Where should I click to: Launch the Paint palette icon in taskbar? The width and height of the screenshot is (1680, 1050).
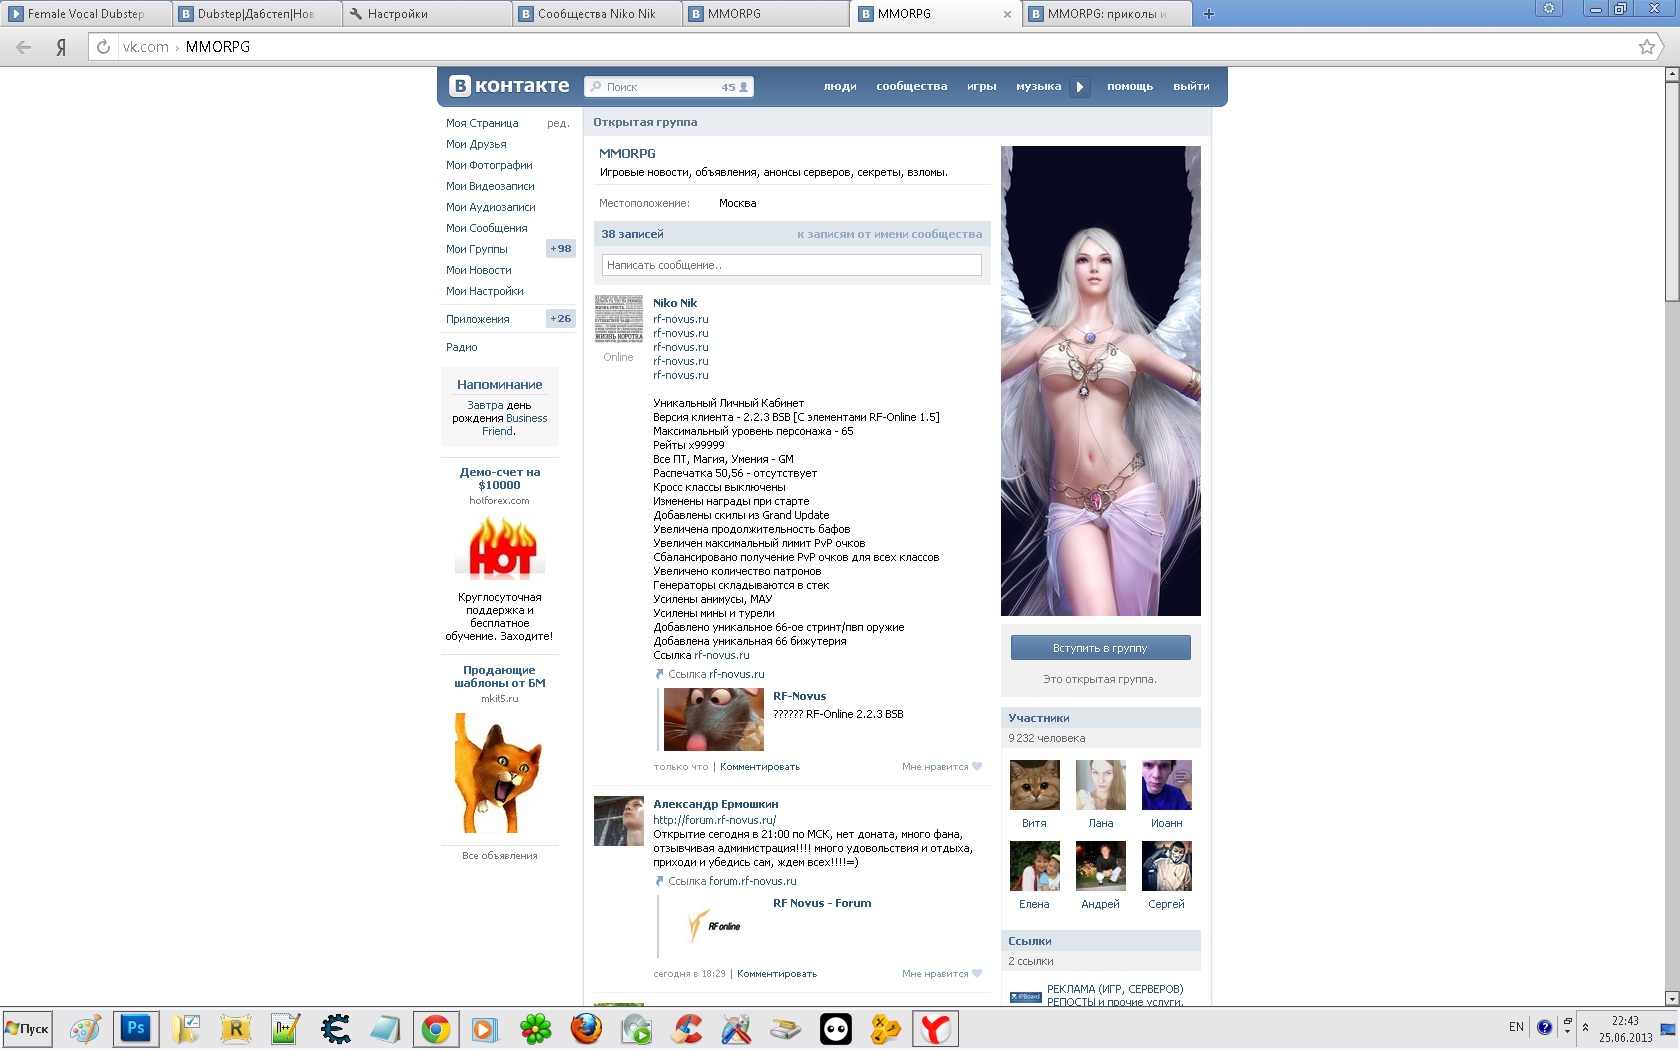[x=85, y=1028]
